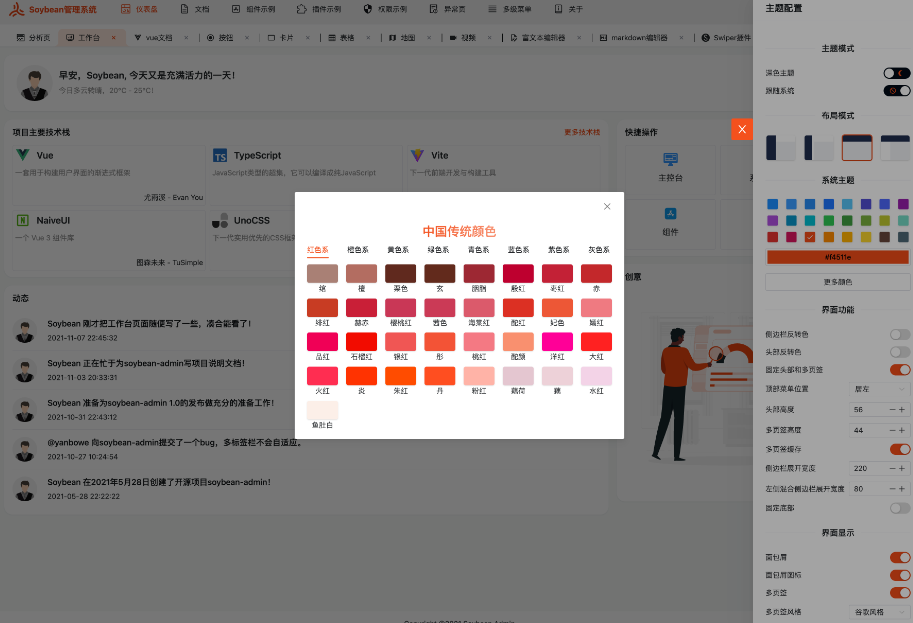
Task: Enable 固定底部 switch
Action: [x=900, y=508]
